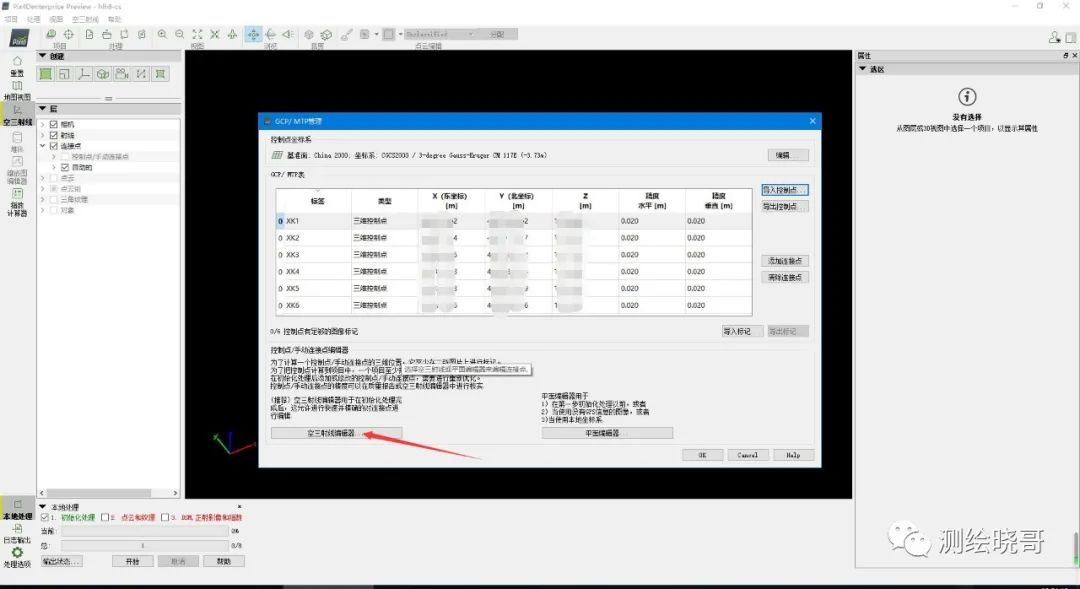Click the paintbrush point cloud edit icon
The height and width of the screenshot is (589, 1080).
[346, 34]
